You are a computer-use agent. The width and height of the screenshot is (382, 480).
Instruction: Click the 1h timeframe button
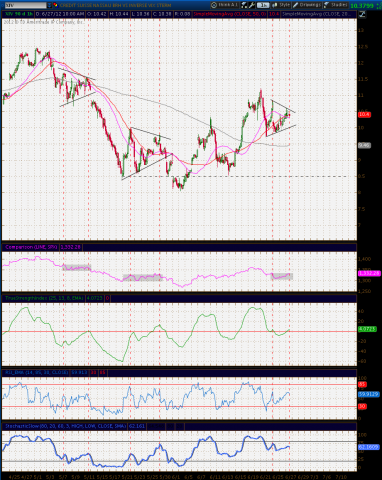pos(263,5)
